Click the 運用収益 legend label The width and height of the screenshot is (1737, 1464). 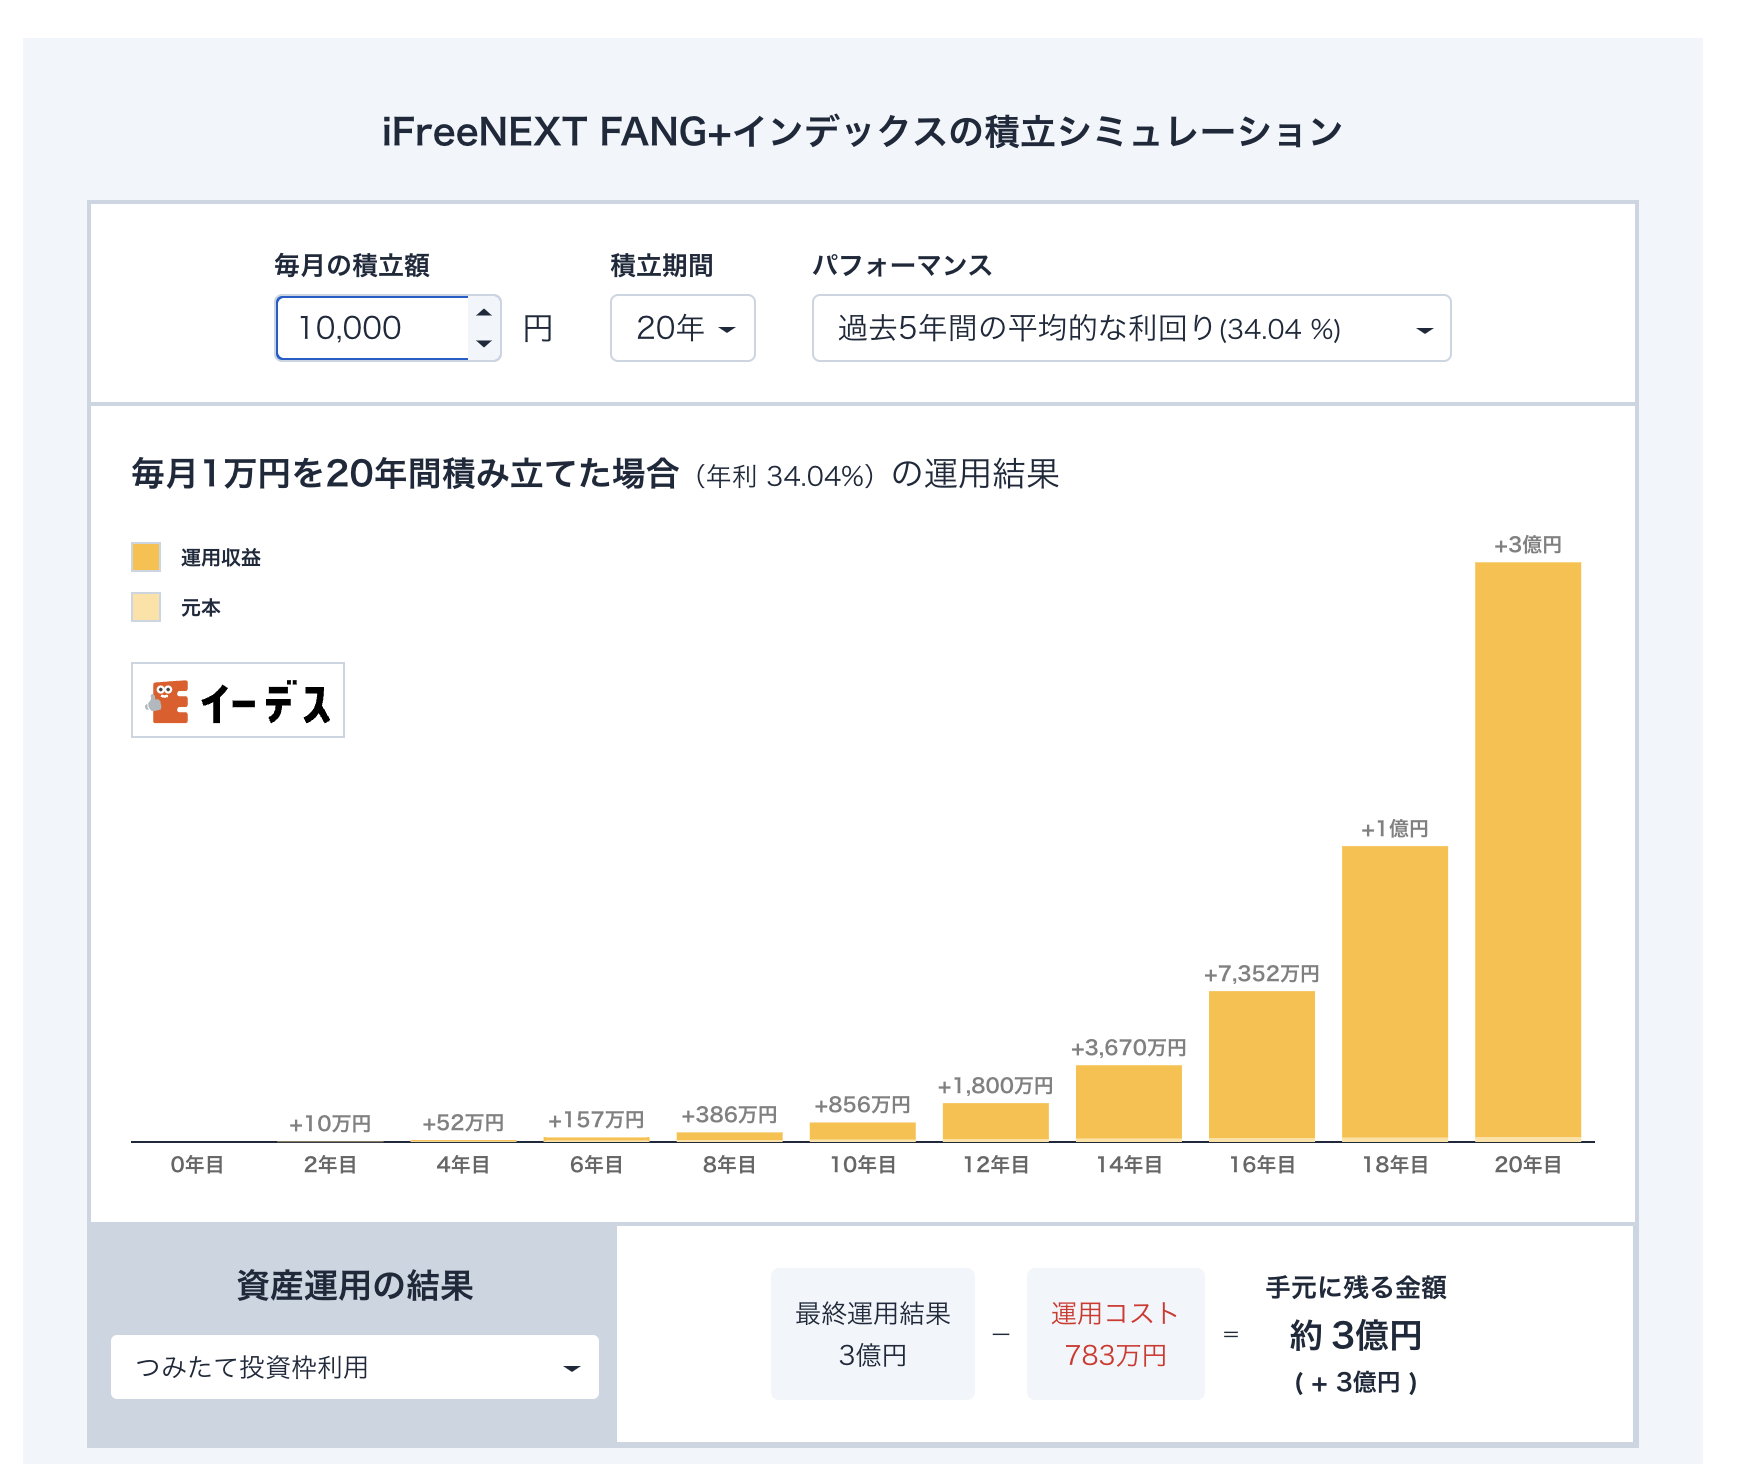pos(221,558)
